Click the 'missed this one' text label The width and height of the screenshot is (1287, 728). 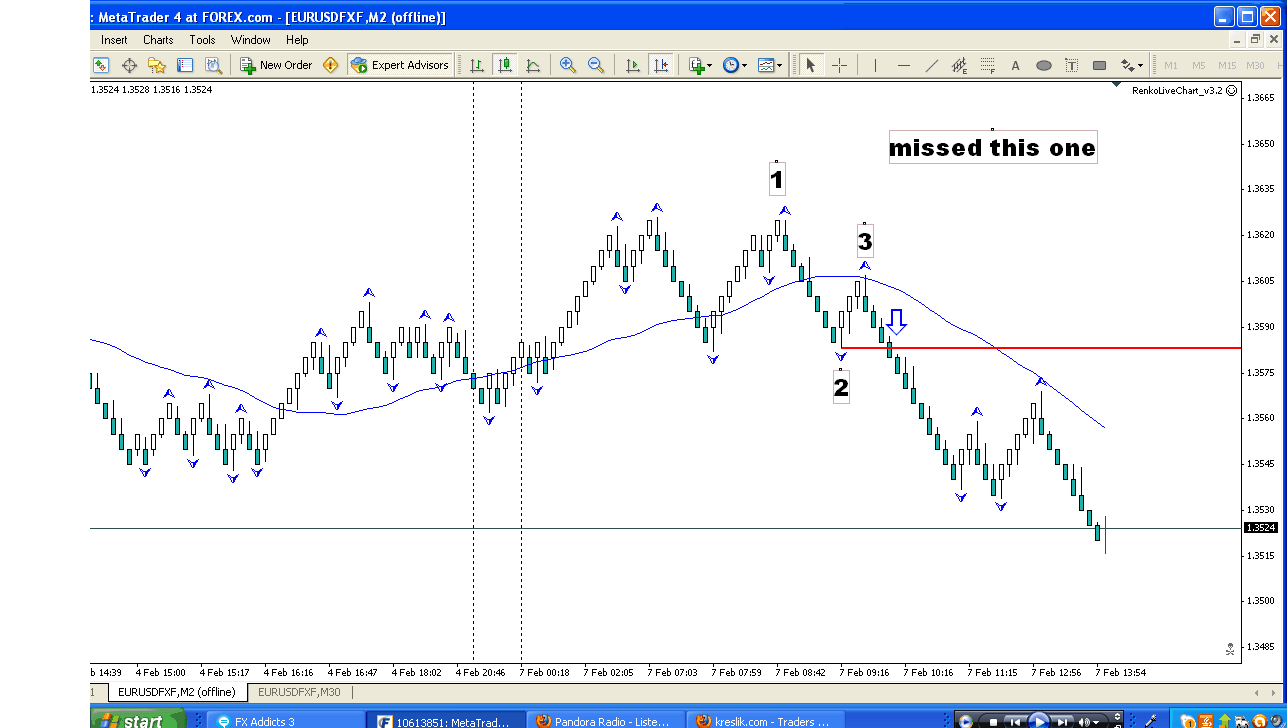[993, 148]
